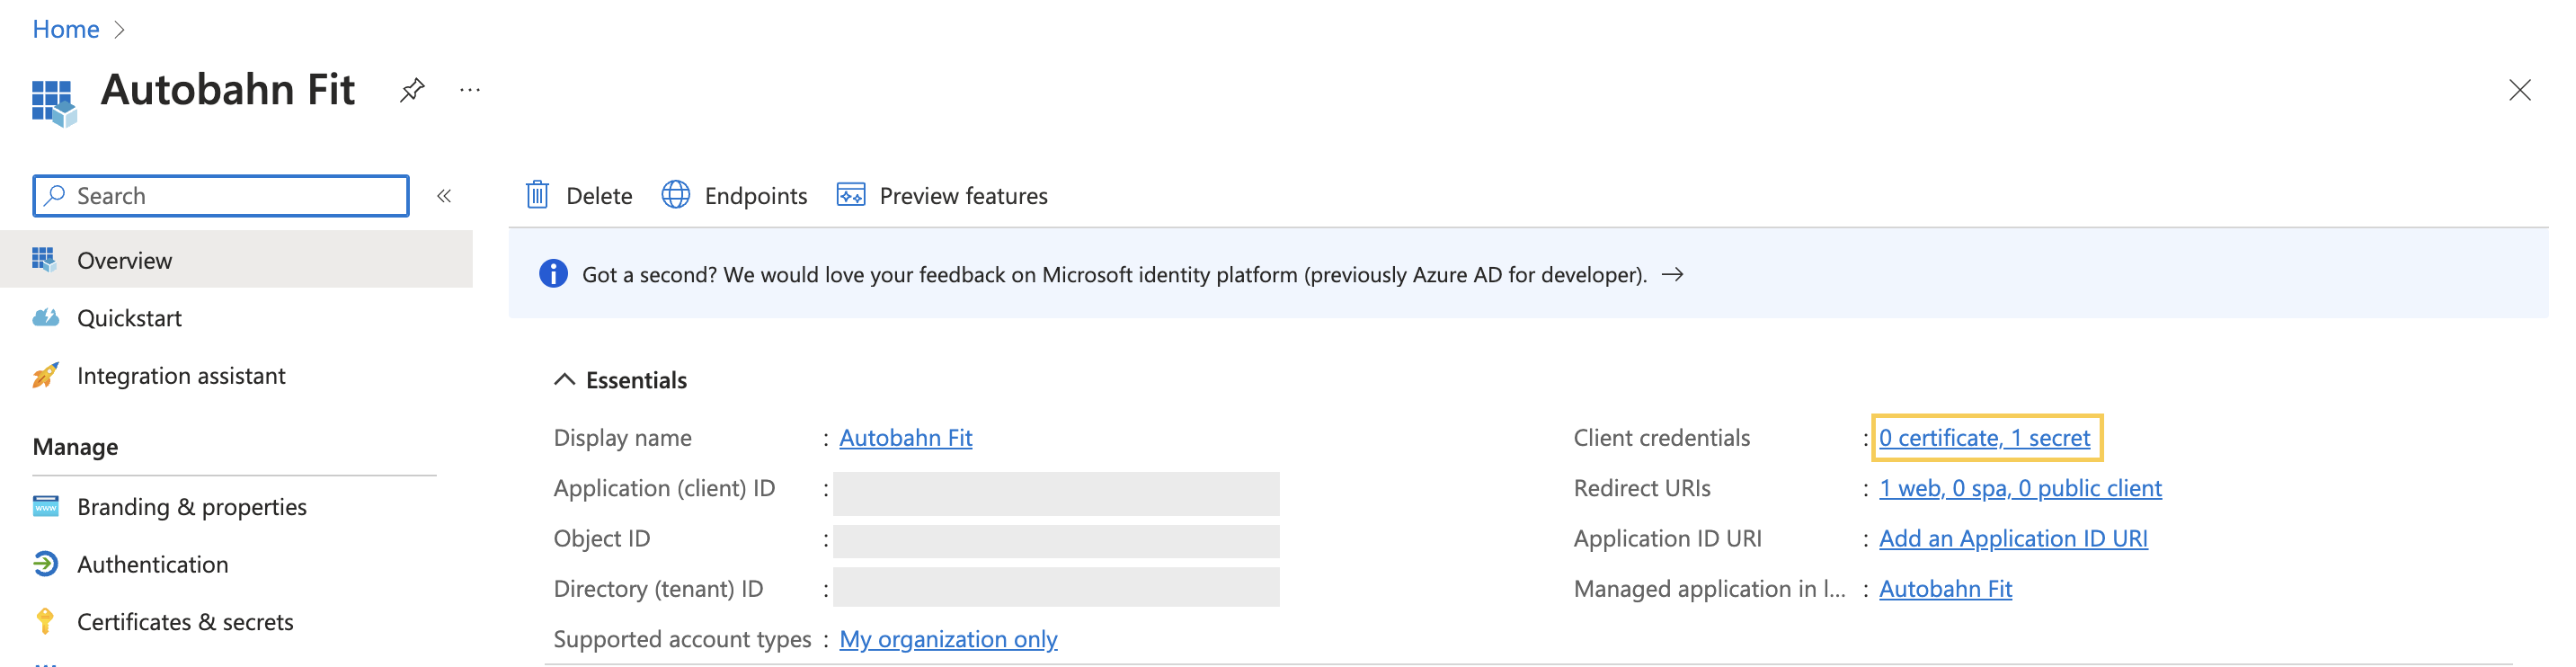Screen dimensions: 2576x667
Task: Open the more options ellipsis menu
Action: [x=470, y=90]
